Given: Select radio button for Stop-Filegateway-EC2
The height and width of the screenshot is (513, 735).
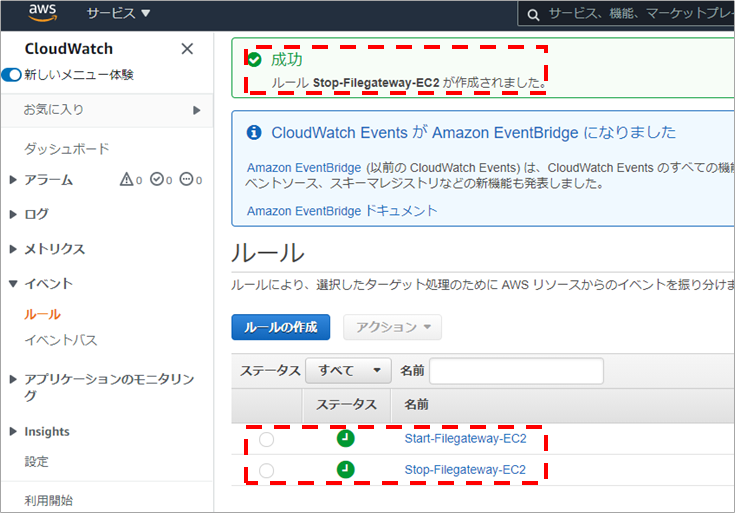Looking at the screenshot, I should [x=266, y=470].
